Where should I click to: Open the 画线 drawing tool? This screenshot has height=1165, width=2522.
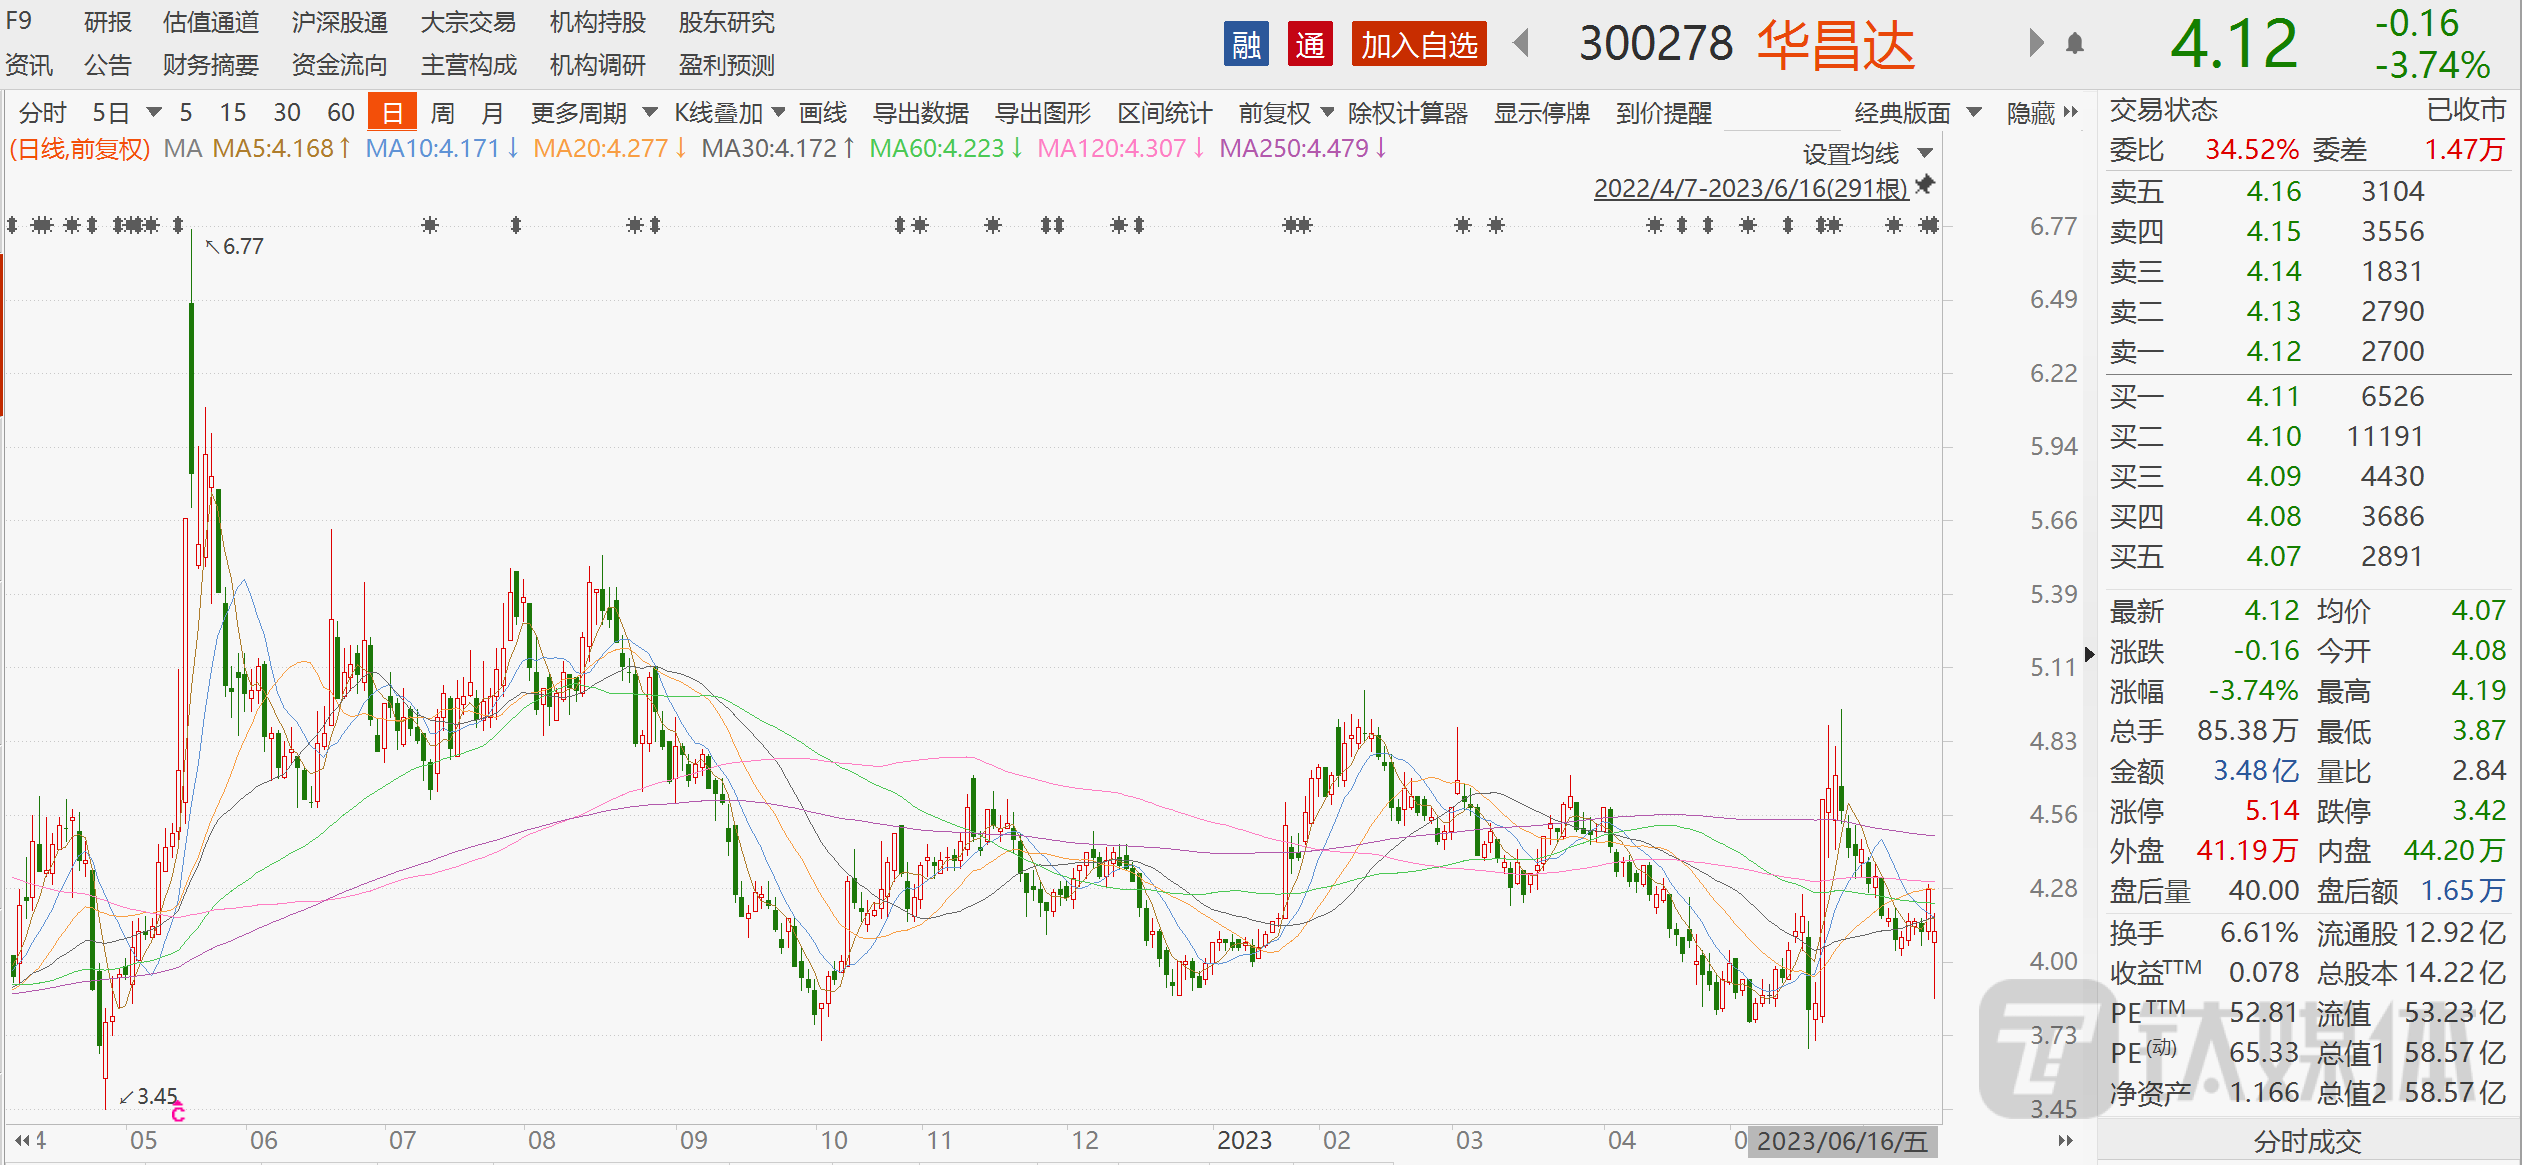tap(822, 112)
